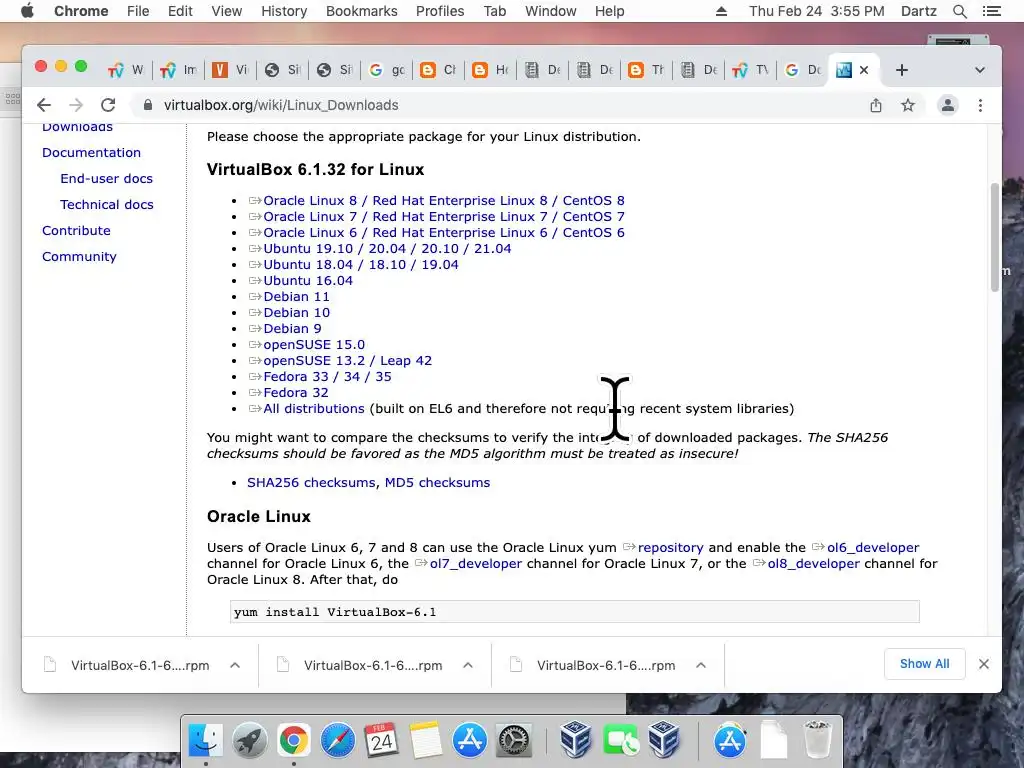Open the Notification Center list icon
Image resolution: width=1024 pixels, height=768 pixels.
point(991,11)
